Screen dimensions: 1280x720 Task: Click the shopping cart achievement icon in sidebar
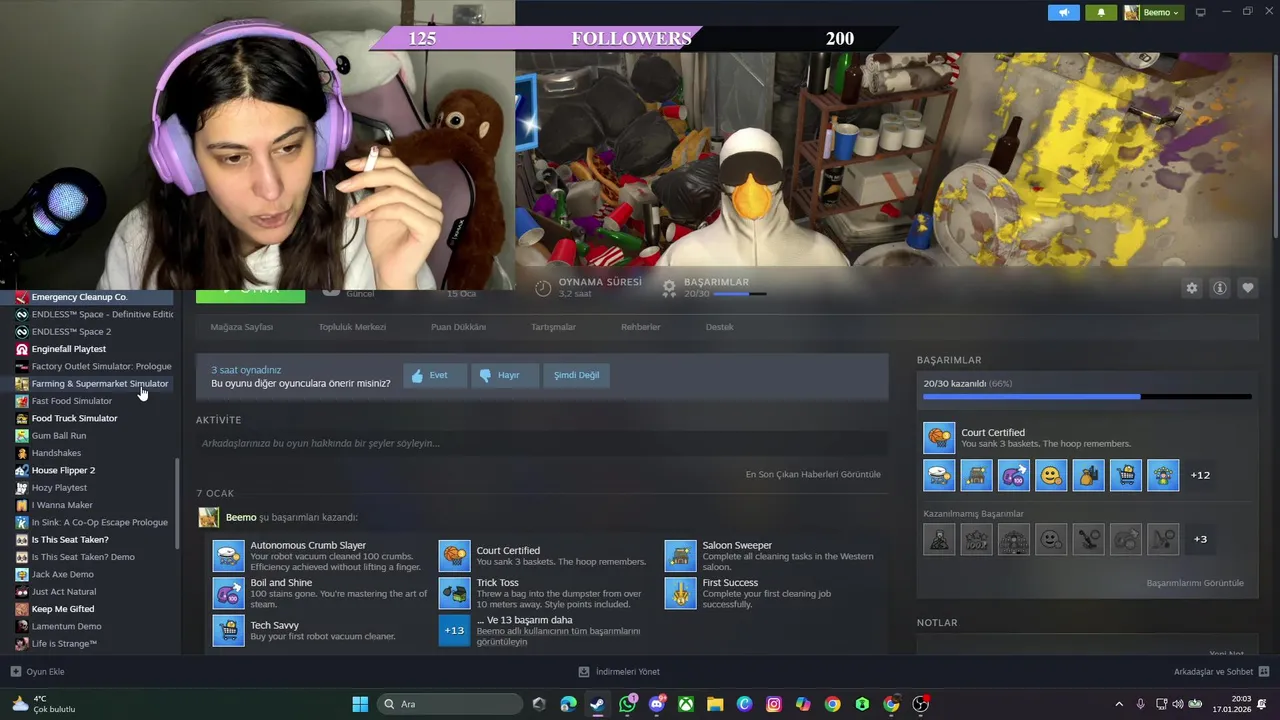[1126, 475]
